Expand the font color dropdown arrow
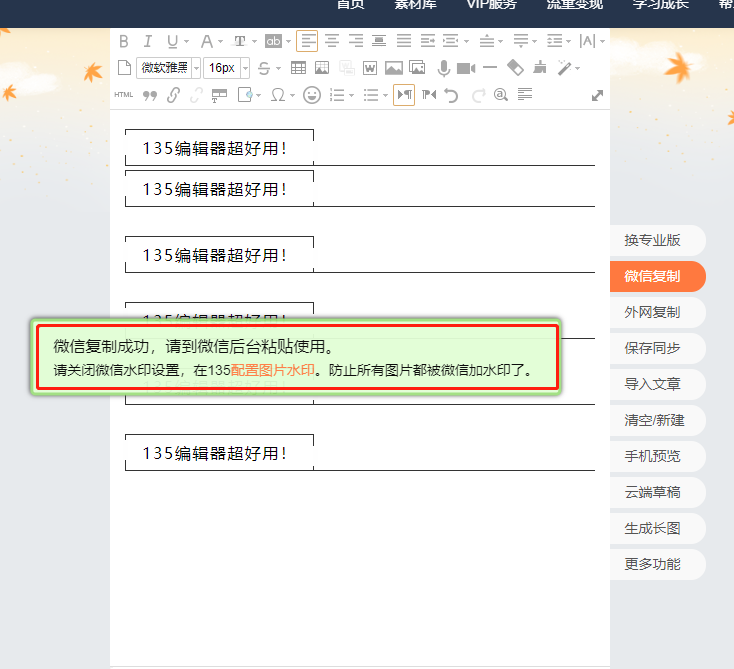Viewport: 734px width, 669px height. click(220, 42)
